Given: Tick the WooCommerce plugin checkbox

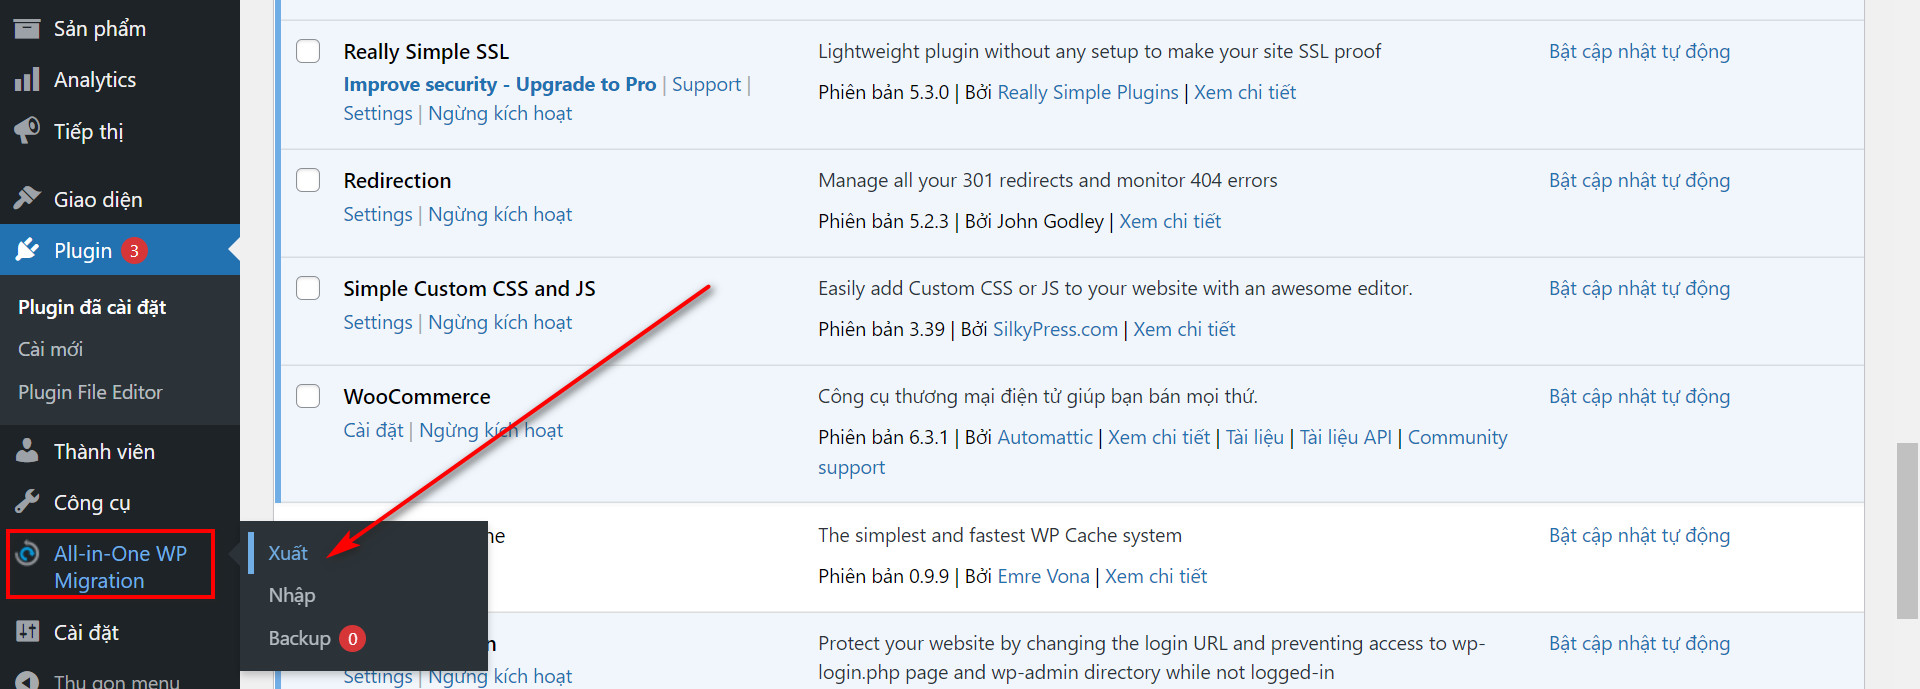Looking at the screenshot, I should (308, 396).
